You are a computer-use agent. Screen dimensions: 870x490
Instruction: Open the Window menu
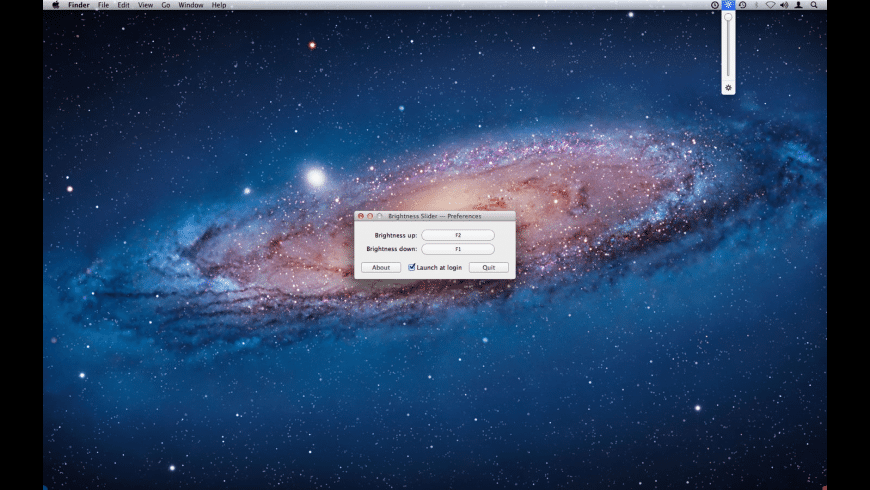coord(190,5)
